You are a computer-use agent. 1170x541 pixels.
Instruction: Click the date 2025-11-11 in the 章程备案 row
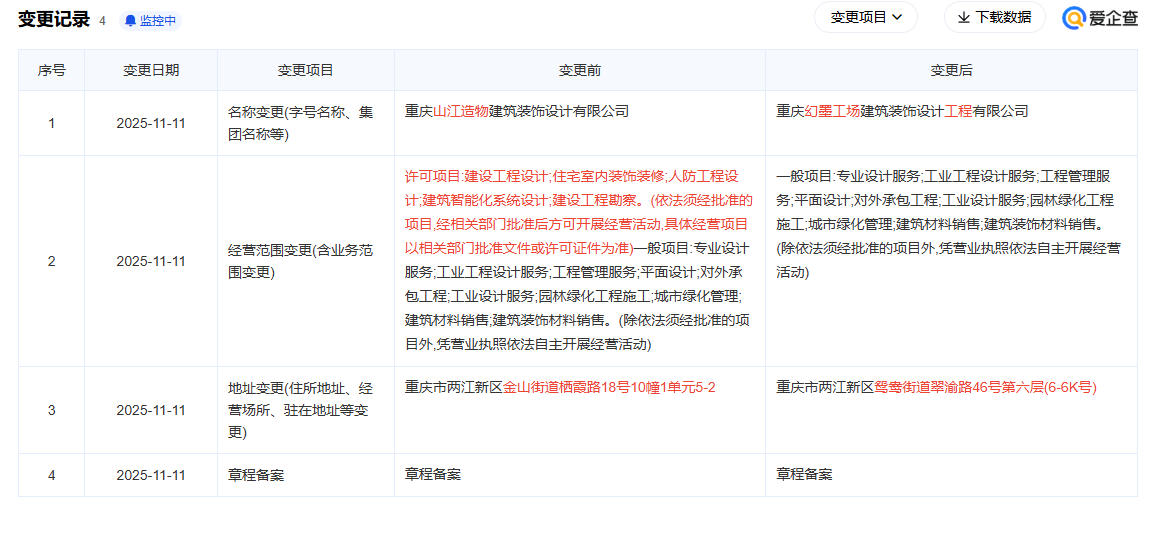pyautogui.click(x=151, y=475)
